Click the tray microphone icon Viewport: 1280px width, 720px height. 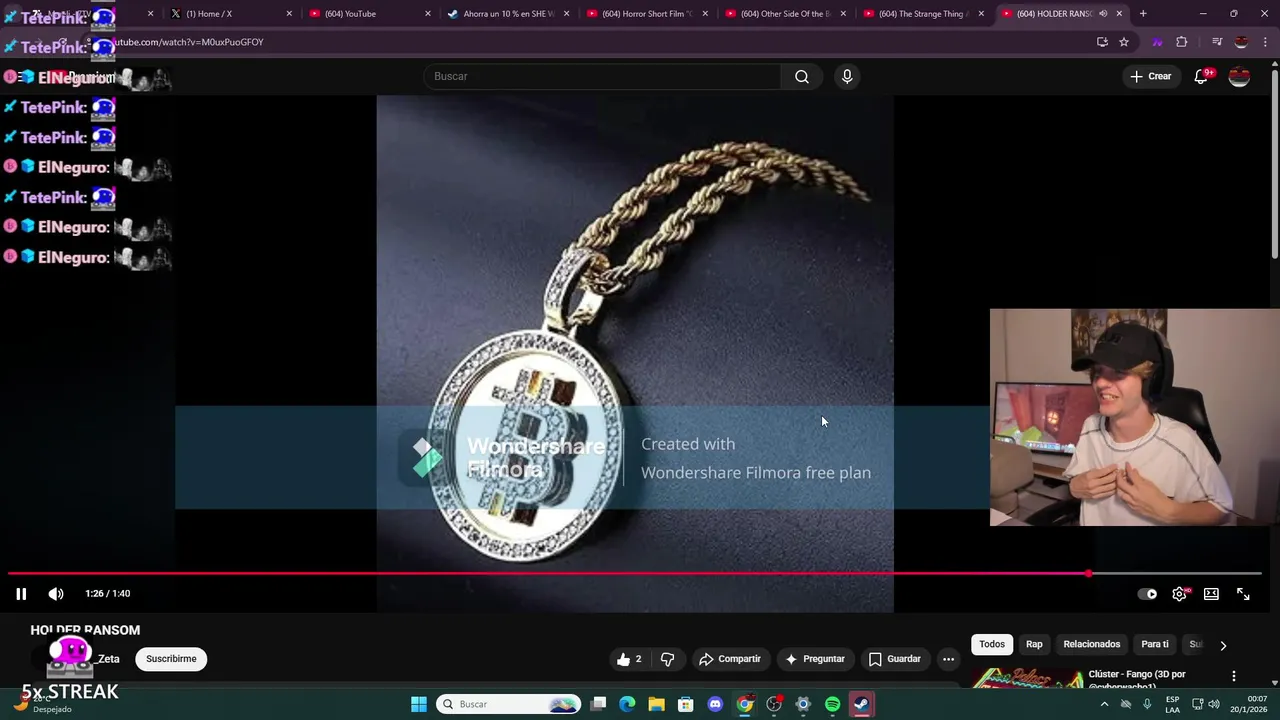tap(1147, 704)
